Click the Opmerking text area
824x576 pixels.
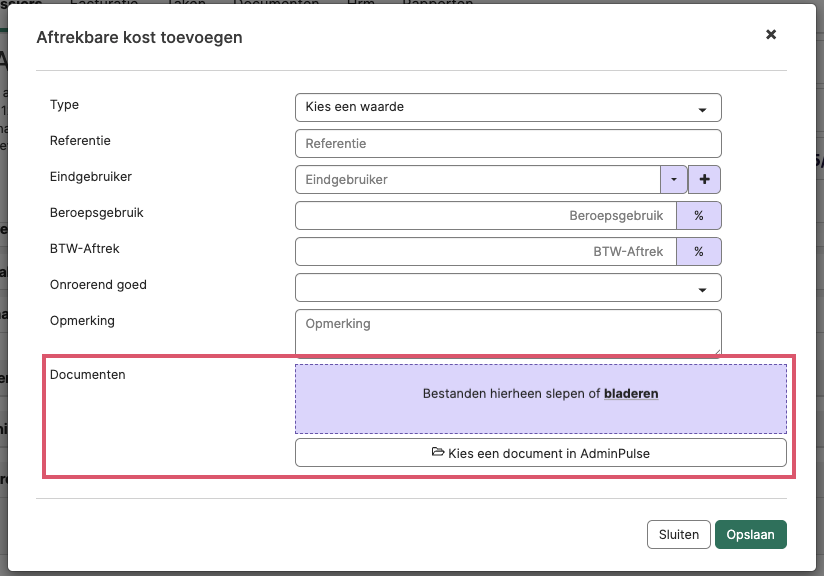[x=508, y=332]
